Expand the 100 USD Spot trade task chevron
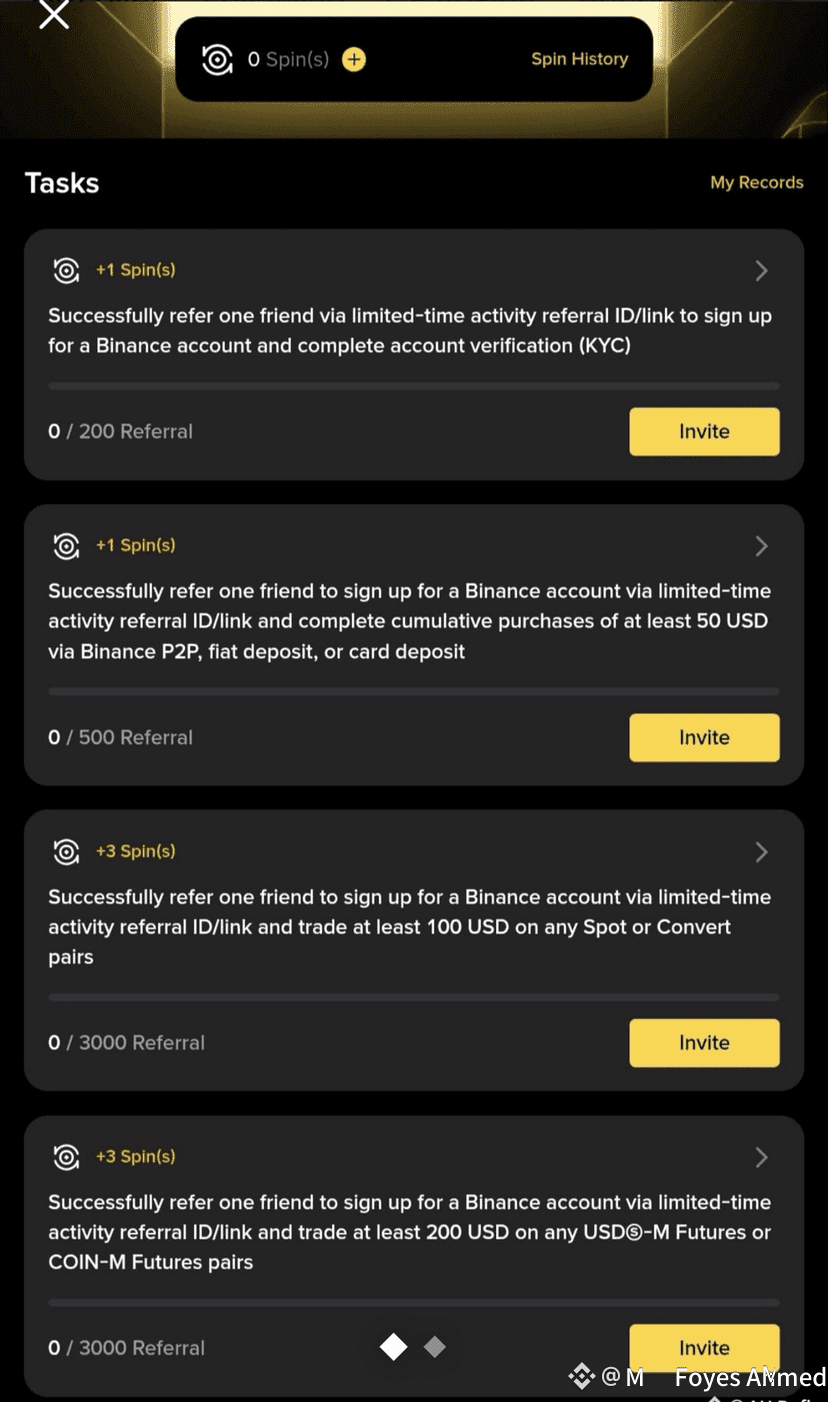Image resolution: width=828 pixels, height=1402 pixels. [762, 852]
